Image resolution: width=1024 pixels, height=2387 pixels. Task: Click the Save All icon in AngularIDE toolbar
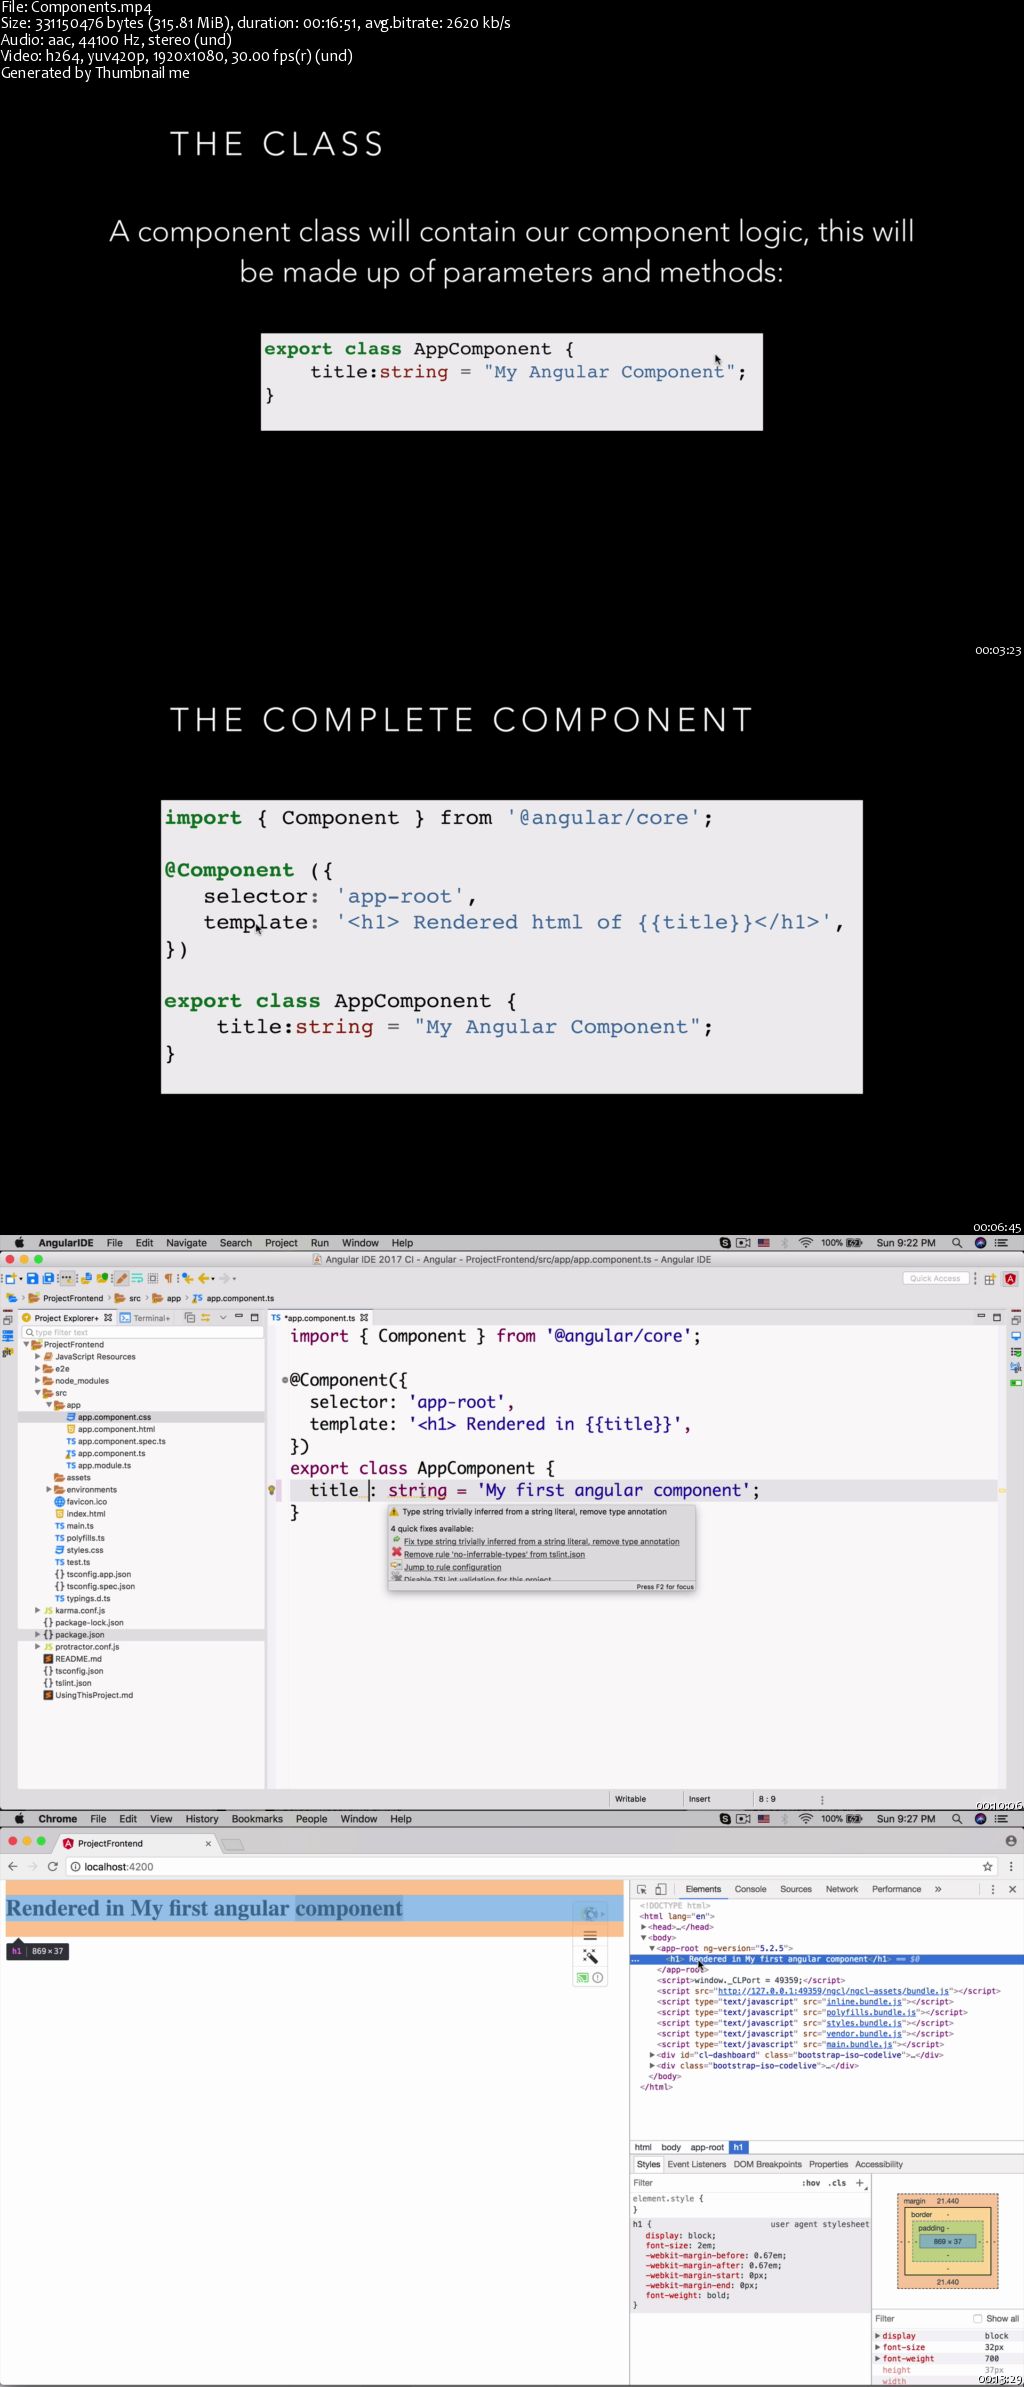point(48,1279)
